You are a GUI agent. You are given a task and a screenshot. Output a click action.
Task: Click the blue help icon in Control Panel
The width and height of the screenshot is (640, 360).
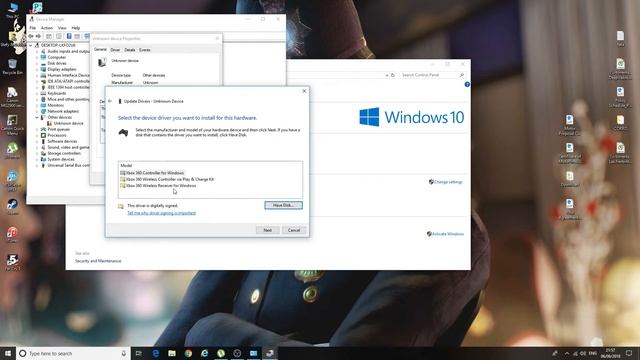click(x=467, y=84)
